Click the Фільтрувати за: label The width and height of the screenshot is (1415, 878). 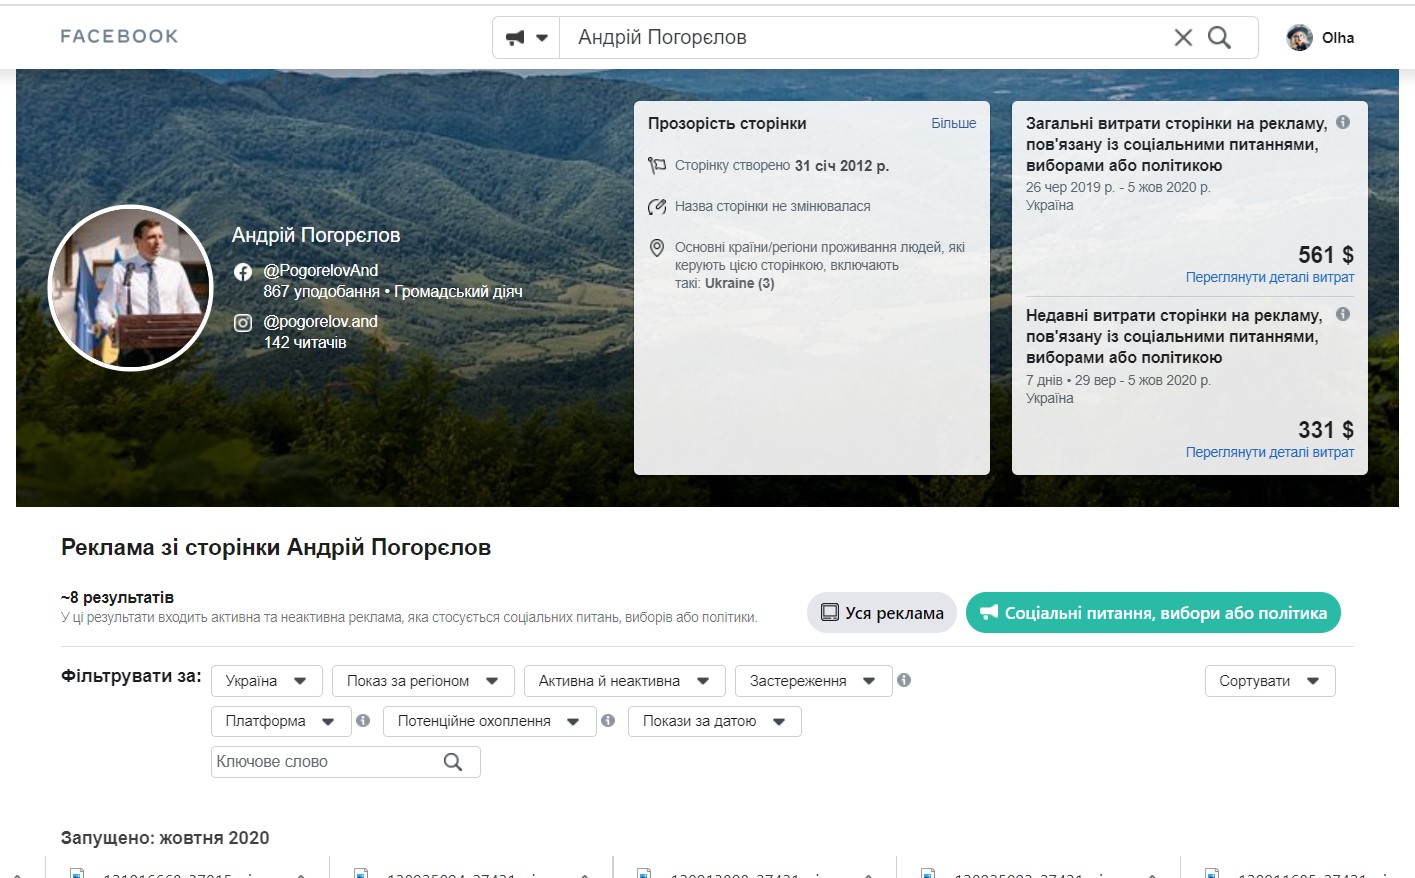pos(131,676)
